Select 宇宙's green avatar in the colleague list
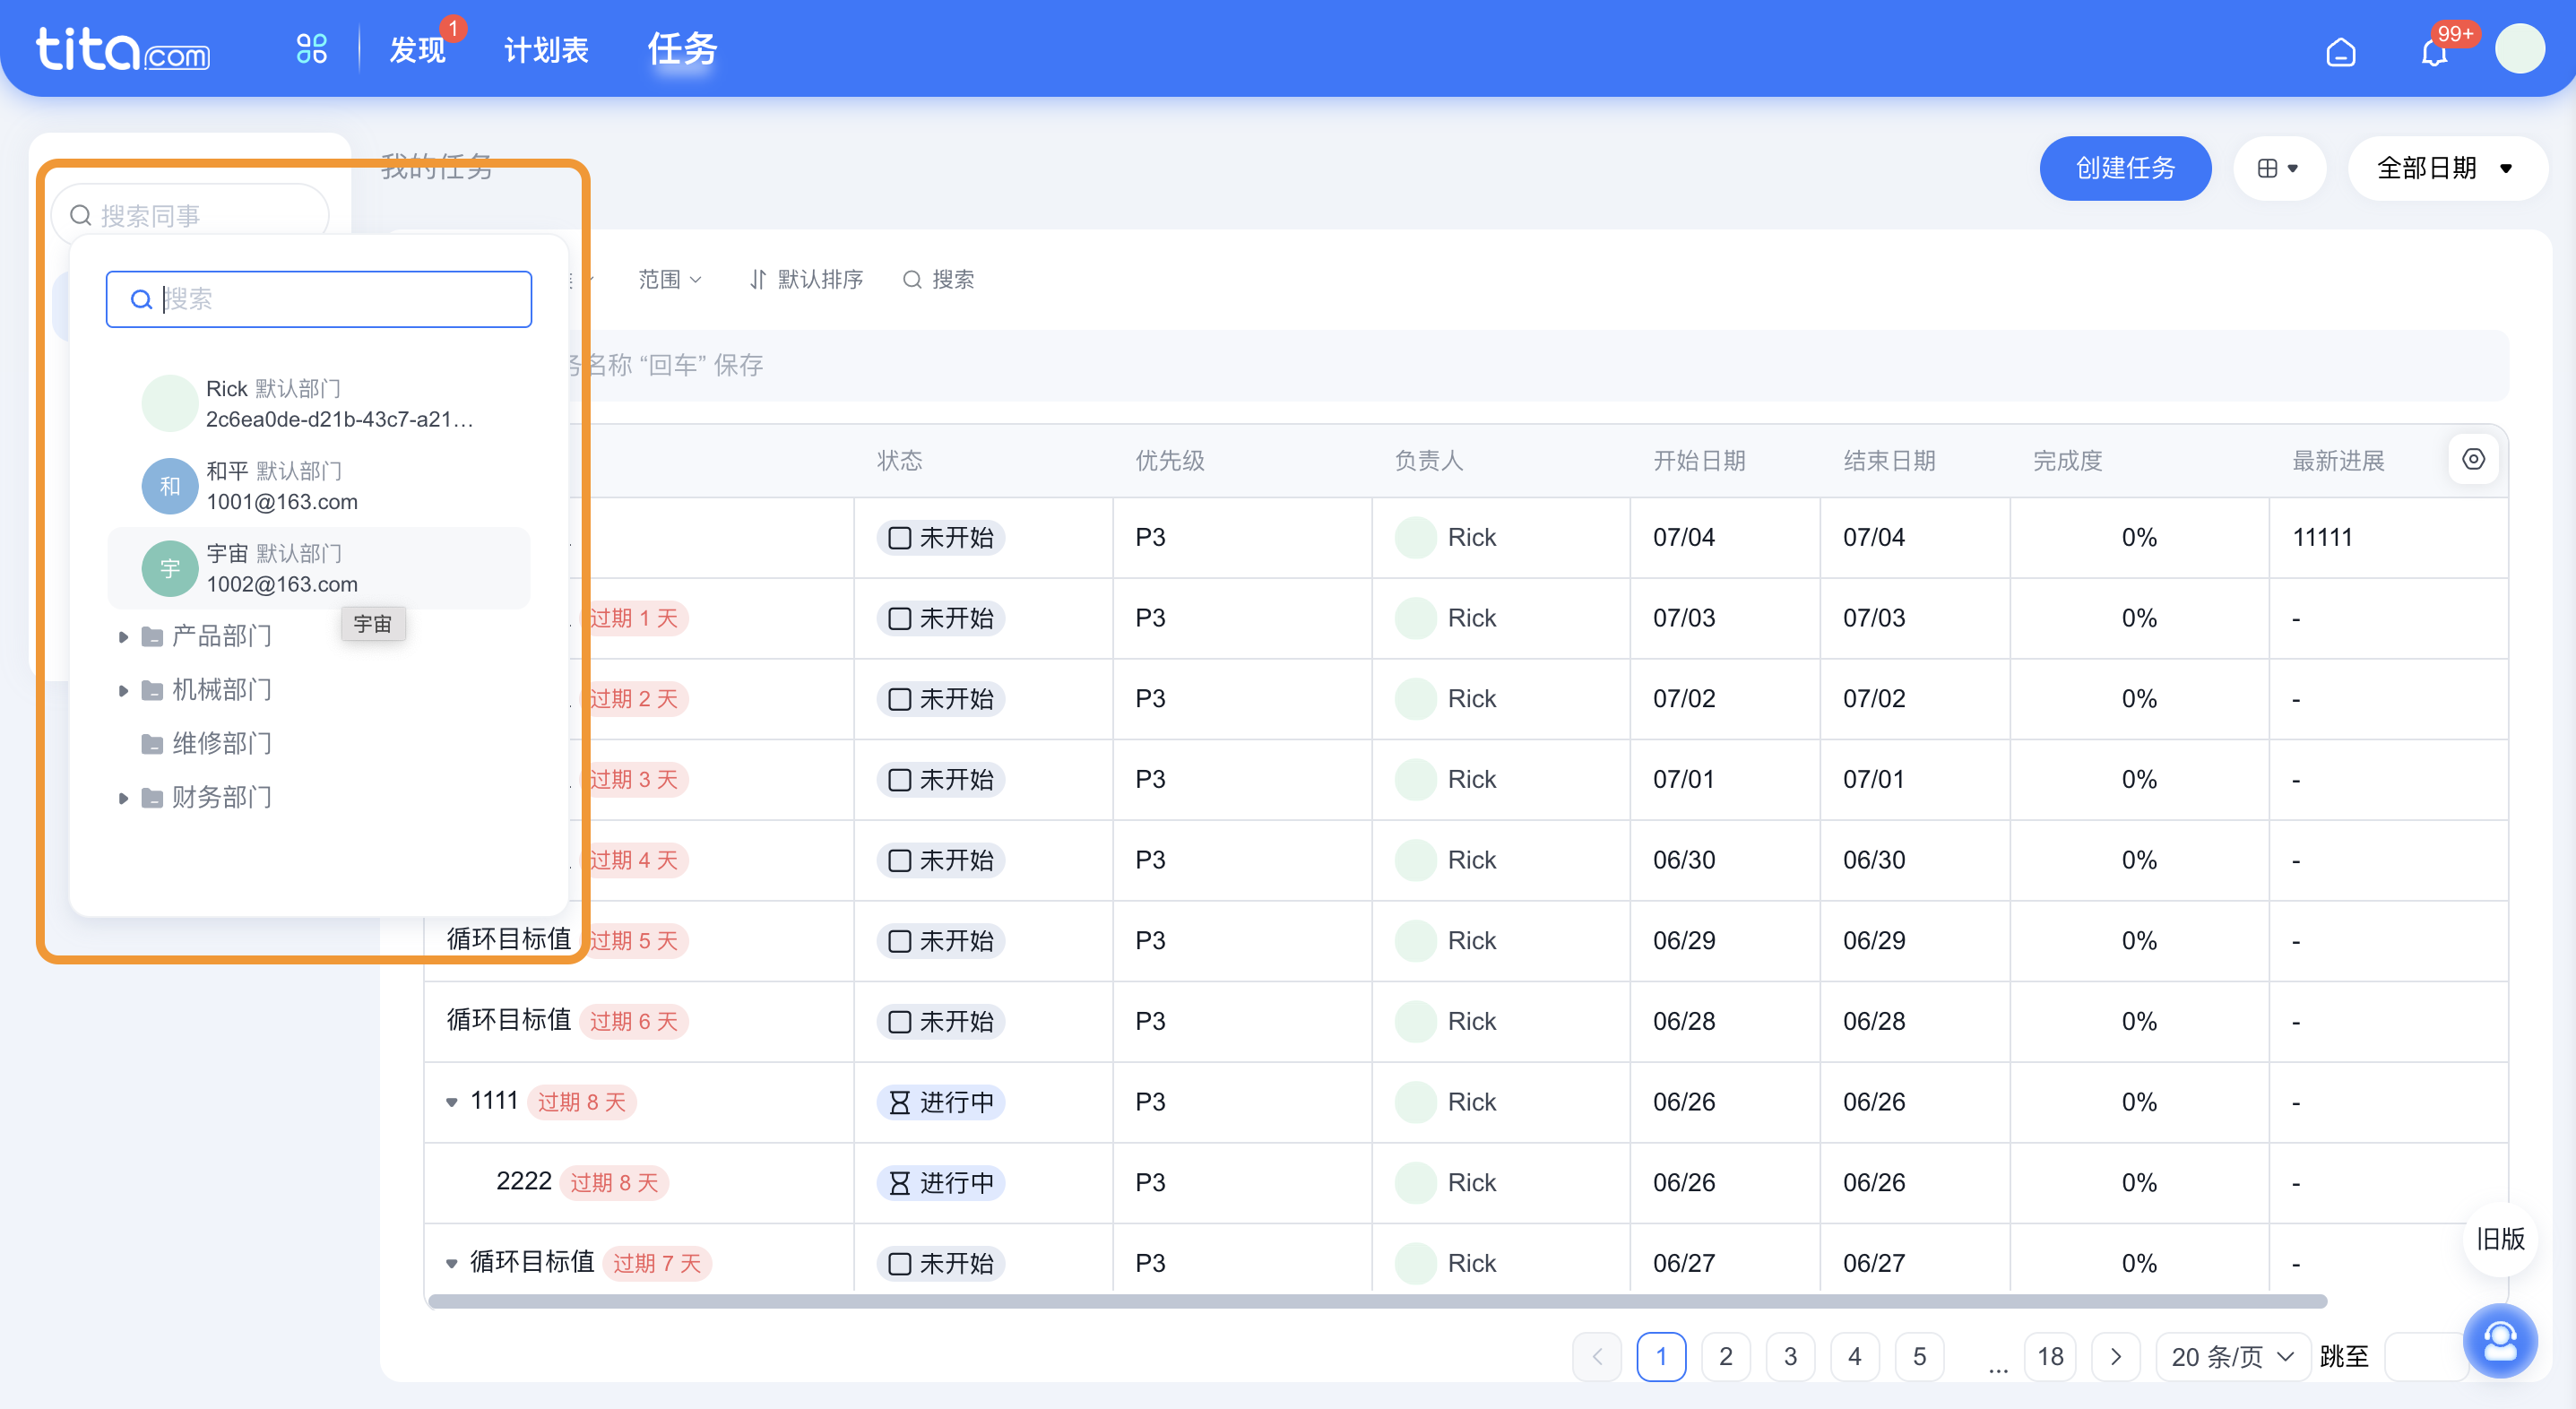Screen dimensions: 2576x1409 (x=170, y=568)
